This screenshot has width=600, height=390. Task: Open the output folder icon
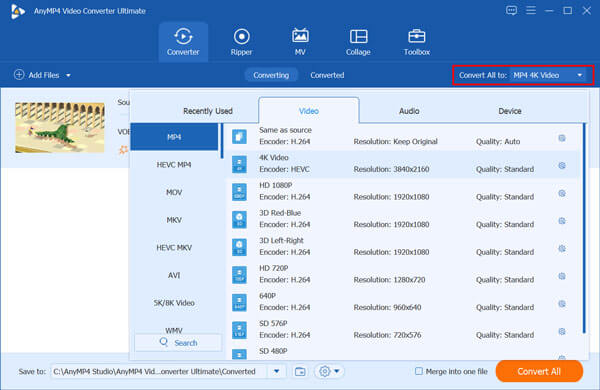point(300,371)
